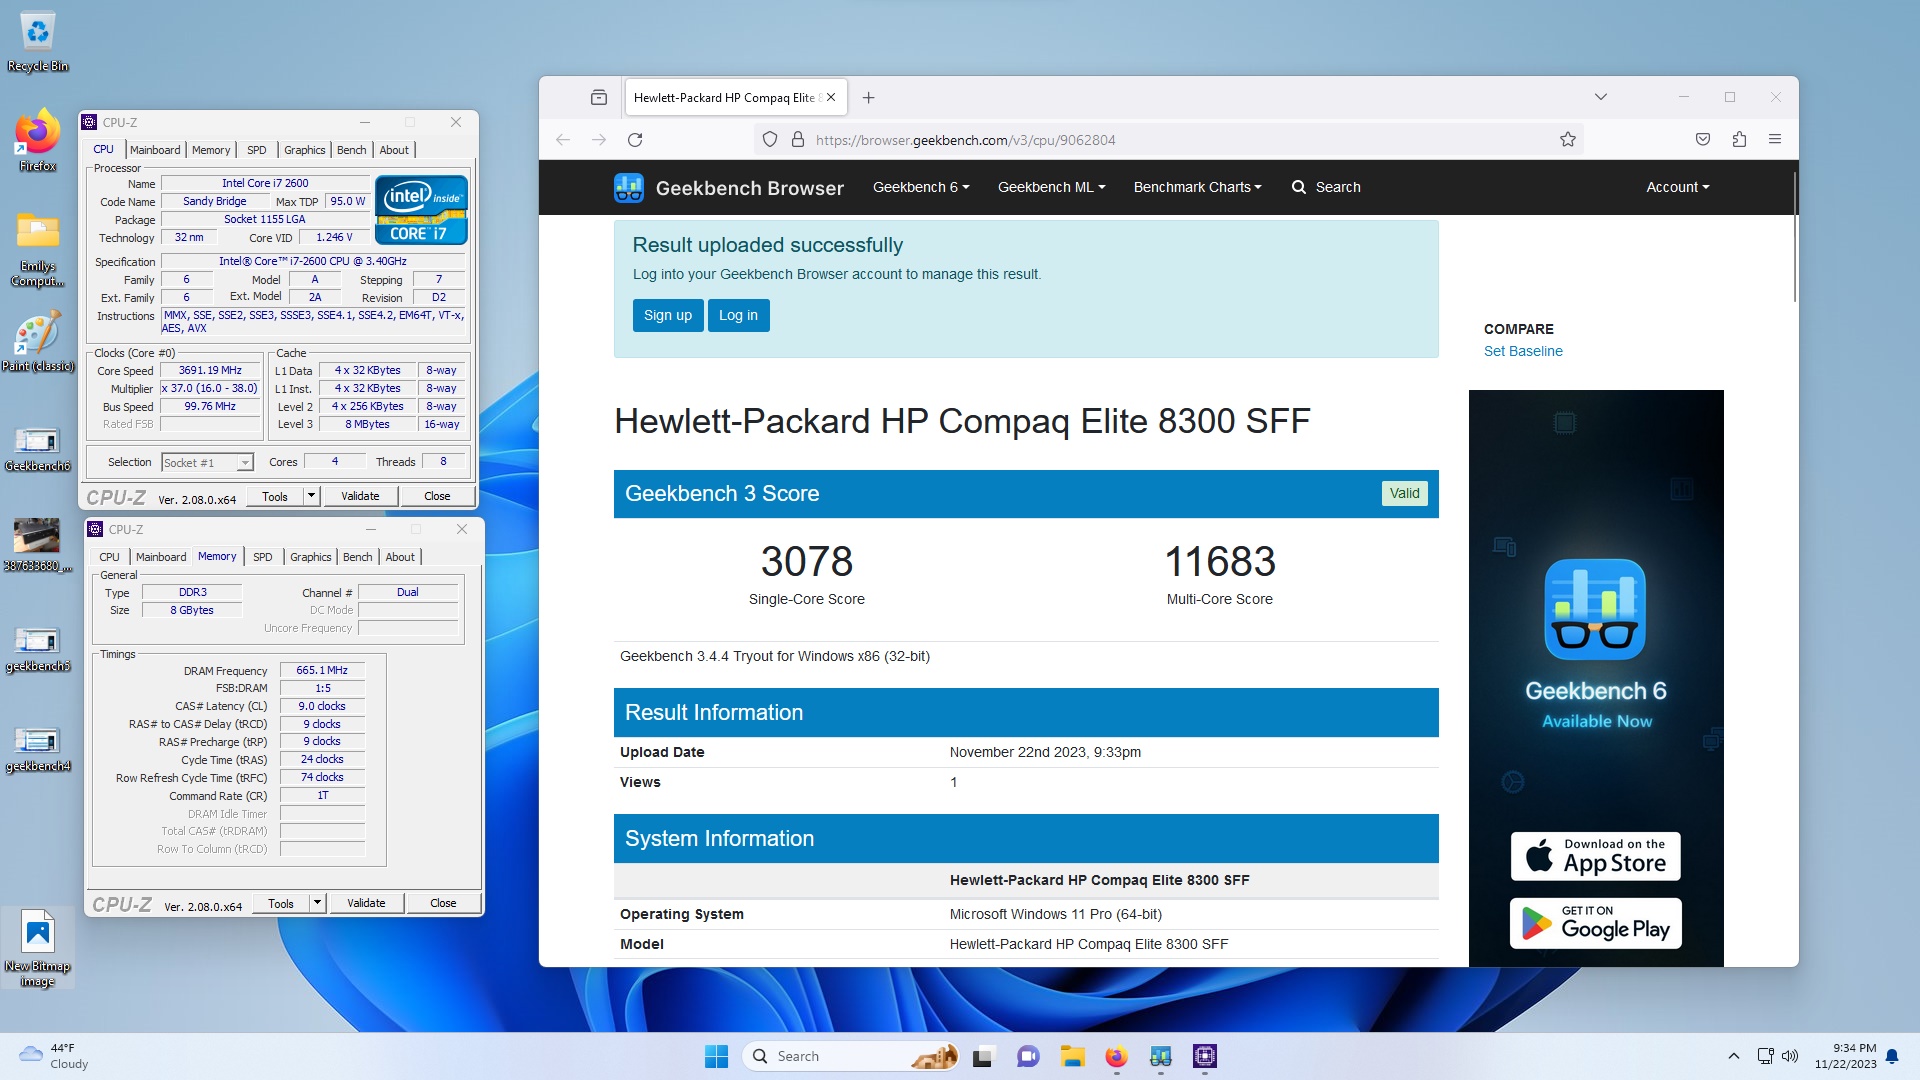Expand the Account dropdown menu
Screen dimensions: 1920x1080
1677,187
